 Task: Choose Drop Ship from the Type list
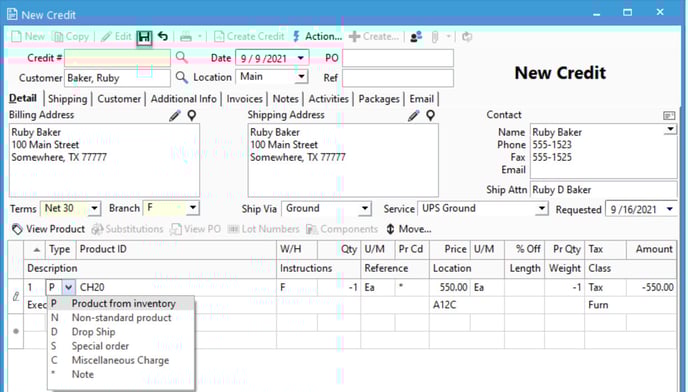pos(121,332)
